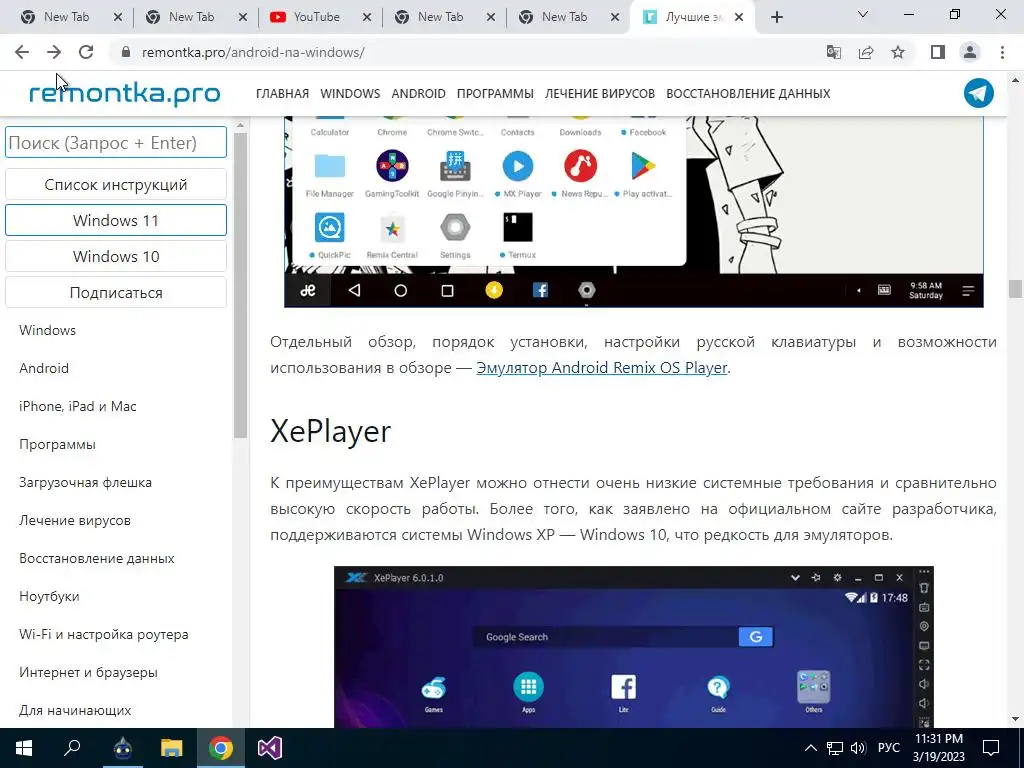
Task: Open ANDROID in the site menu
Action: pos(418,93)
